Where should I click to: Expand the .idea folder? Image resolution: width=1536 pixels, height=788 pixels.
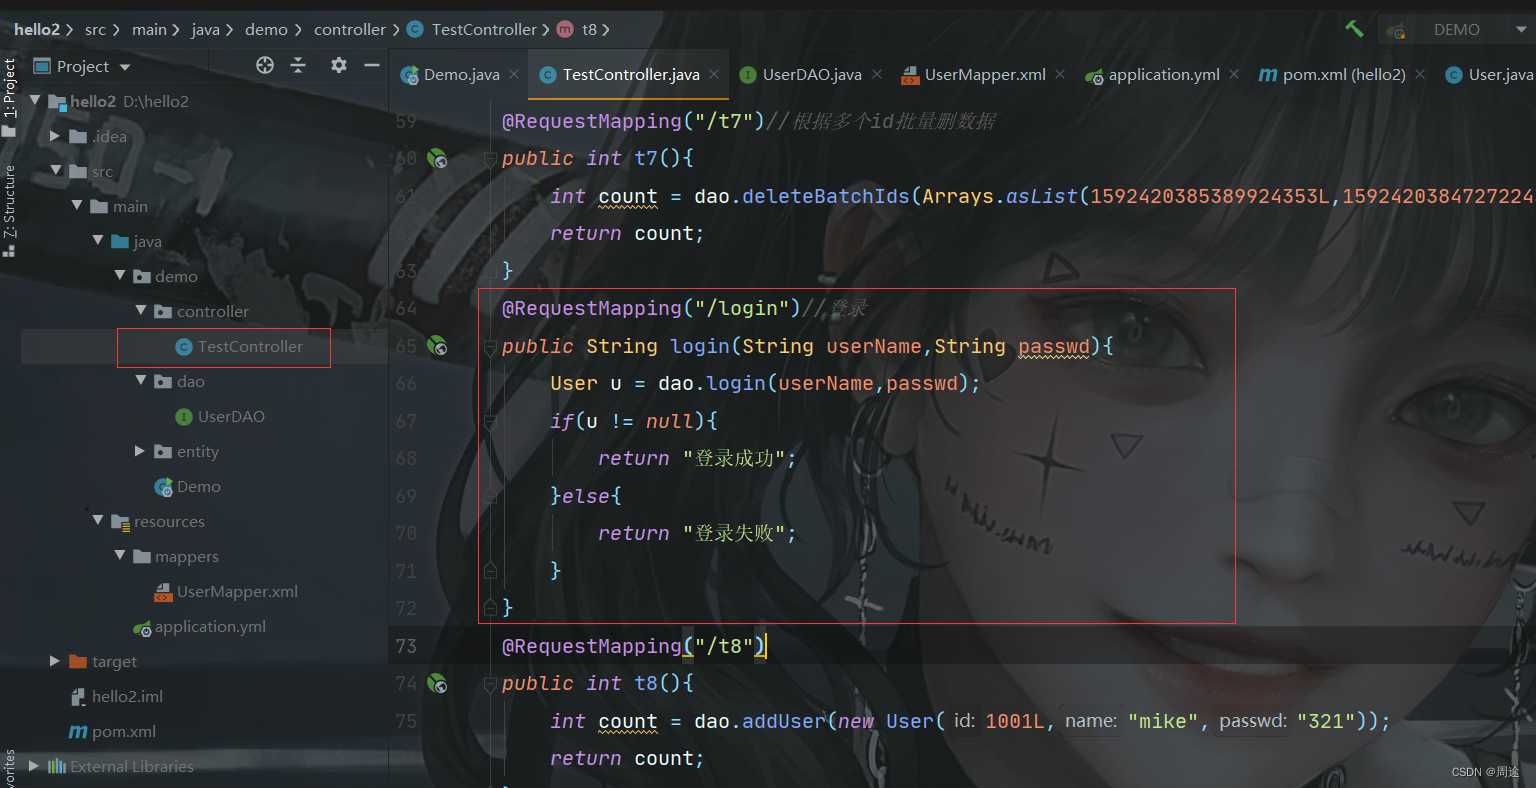click(55, 136)
